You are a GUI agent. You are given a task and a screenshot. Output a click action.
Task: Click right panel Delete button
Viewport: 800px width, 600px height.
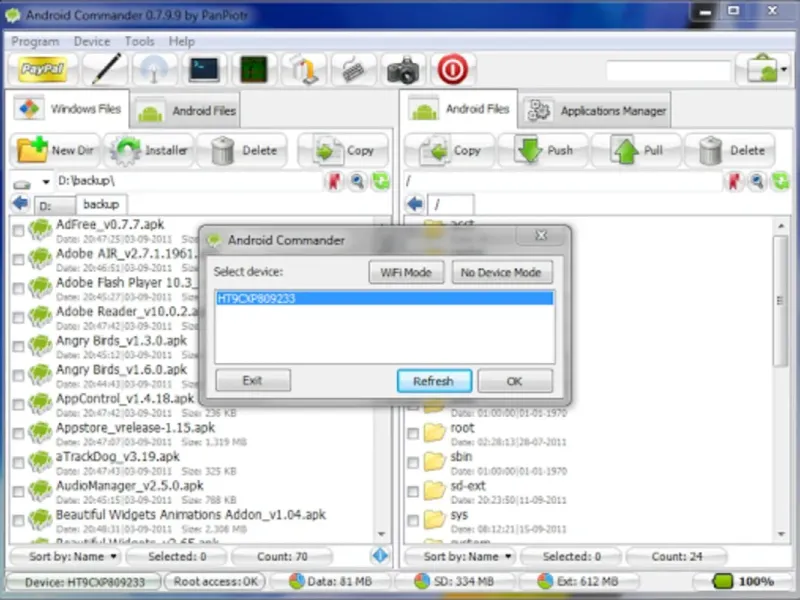pos(731,151)
